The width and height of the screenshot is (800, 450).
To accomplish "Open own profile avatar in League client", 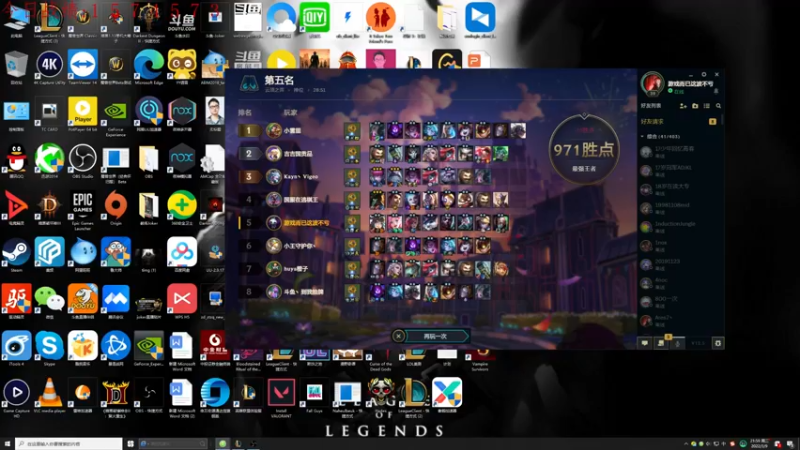I will coord(652,84).
